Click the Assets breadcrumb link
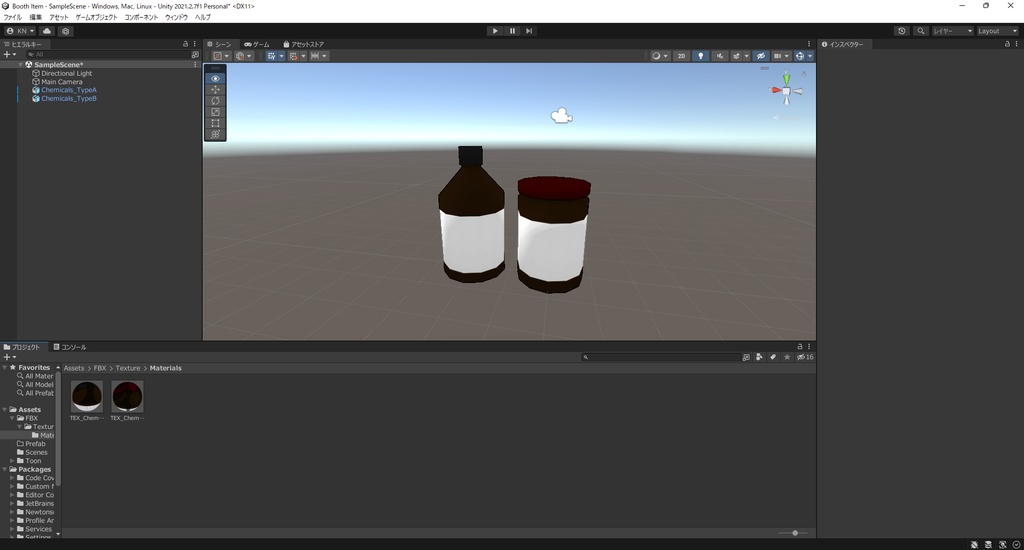 pos(74,368)
